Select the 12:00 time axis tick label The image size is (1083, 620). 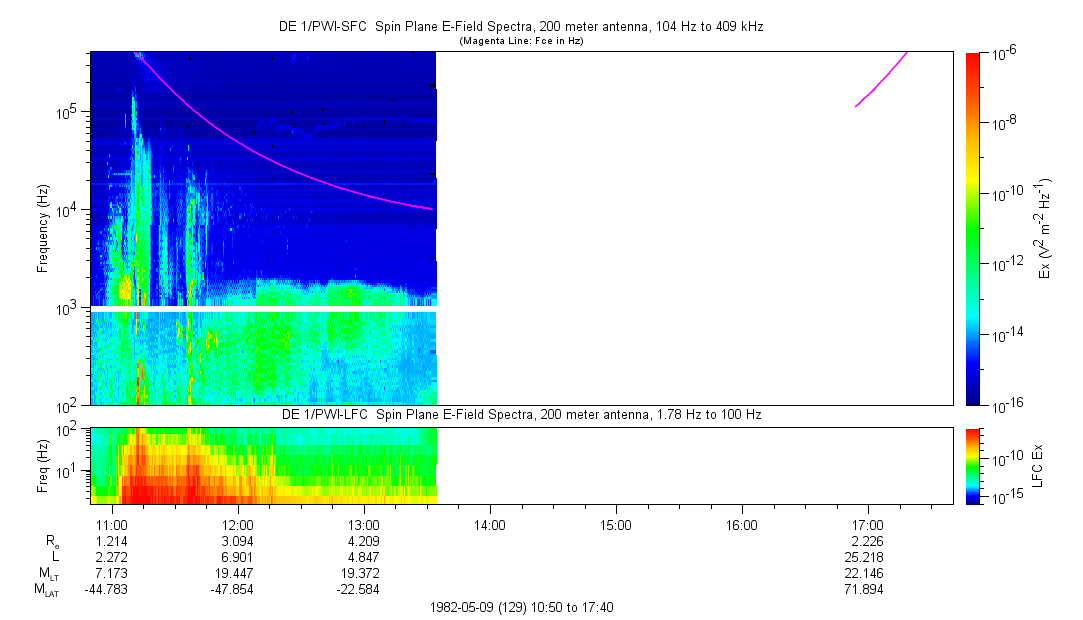click(x=237, y=524)
